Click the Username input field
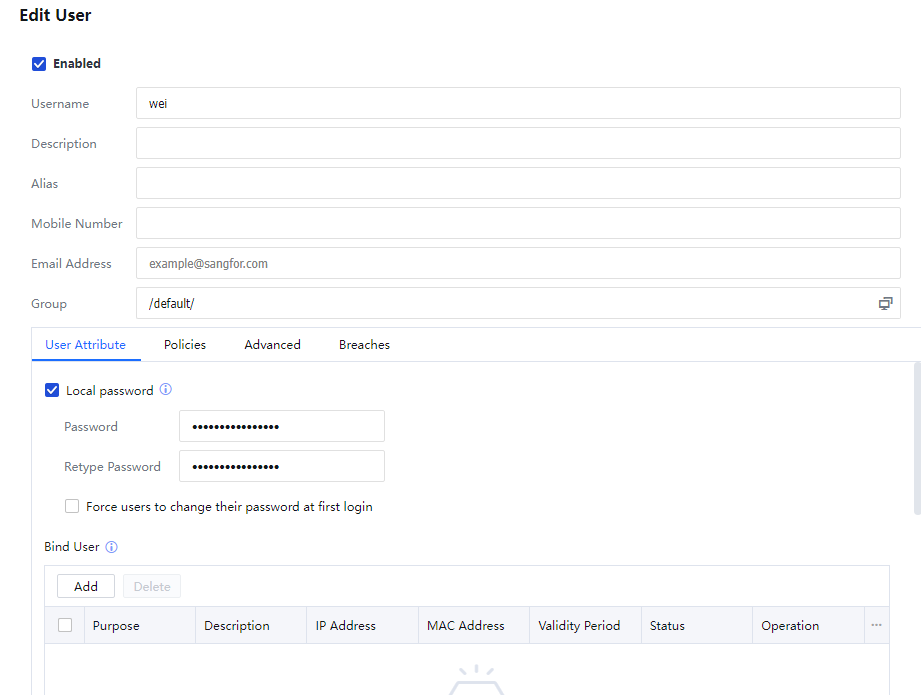Image resolution: width=921 pixels, height=695 pixels. pos(518,104)
